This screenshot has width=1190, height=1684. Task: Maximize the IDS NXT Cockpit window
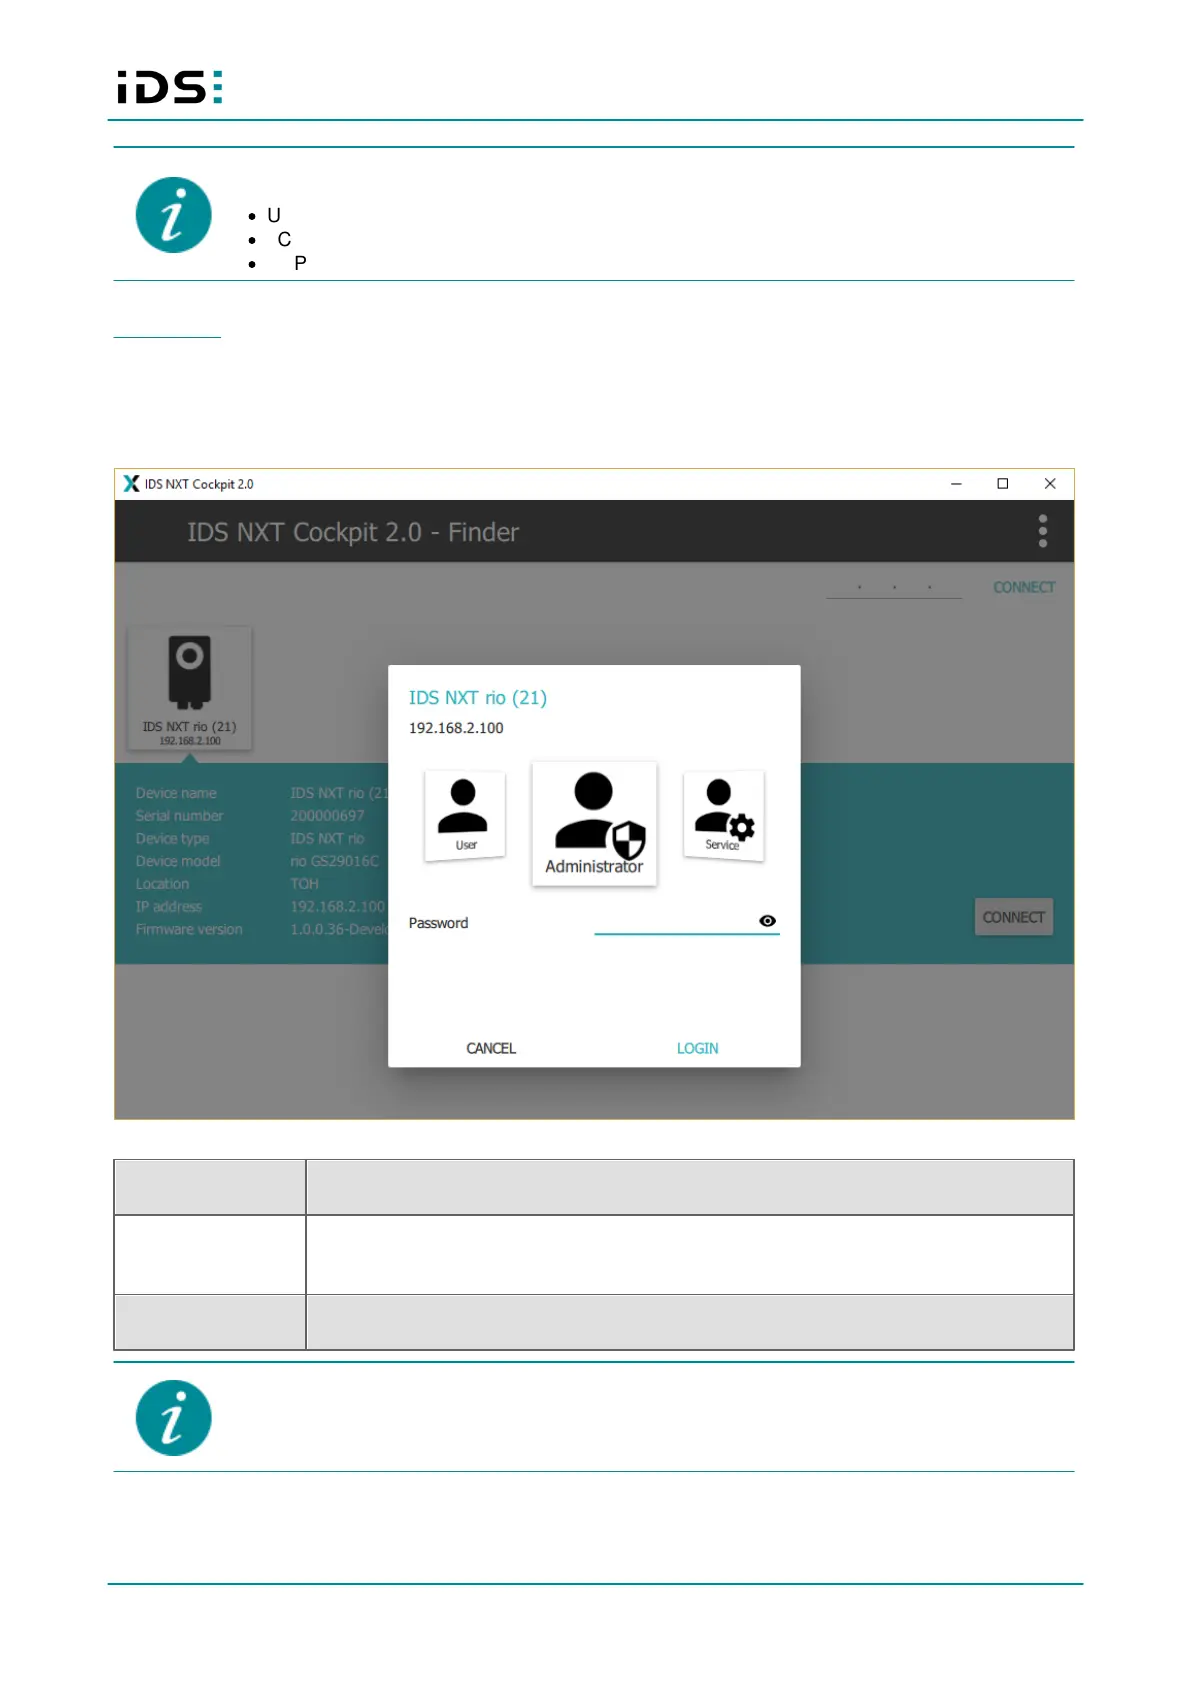tap(1003, 484)
